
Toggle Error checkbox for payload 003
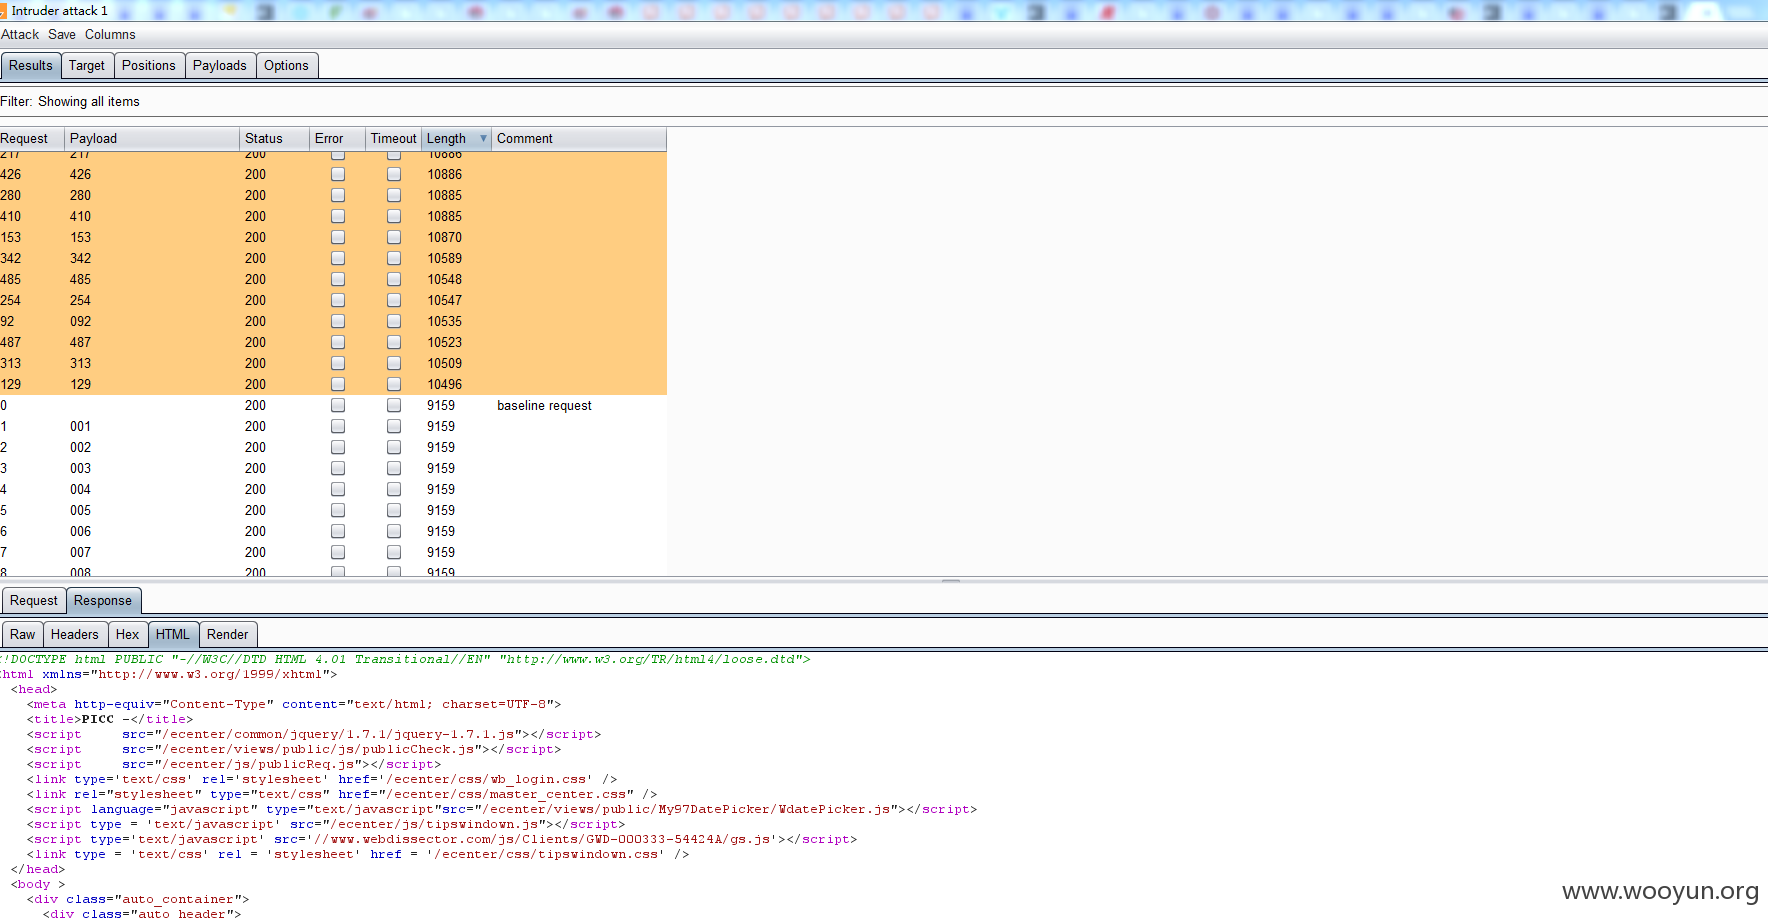pyautogui.click(x=338, y=469)
